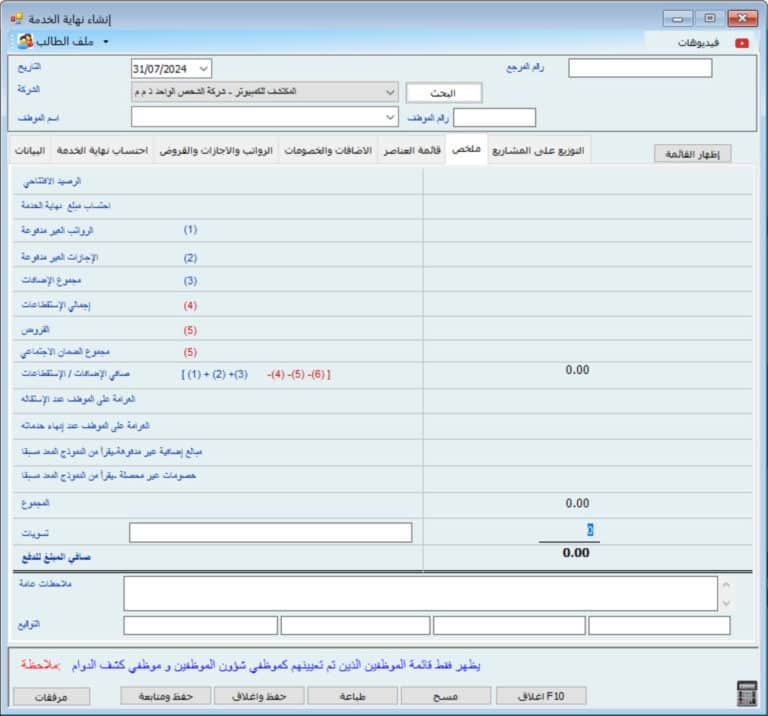
Task: Click the إظهار القائمة show list button
Action: tap(693, 154)
